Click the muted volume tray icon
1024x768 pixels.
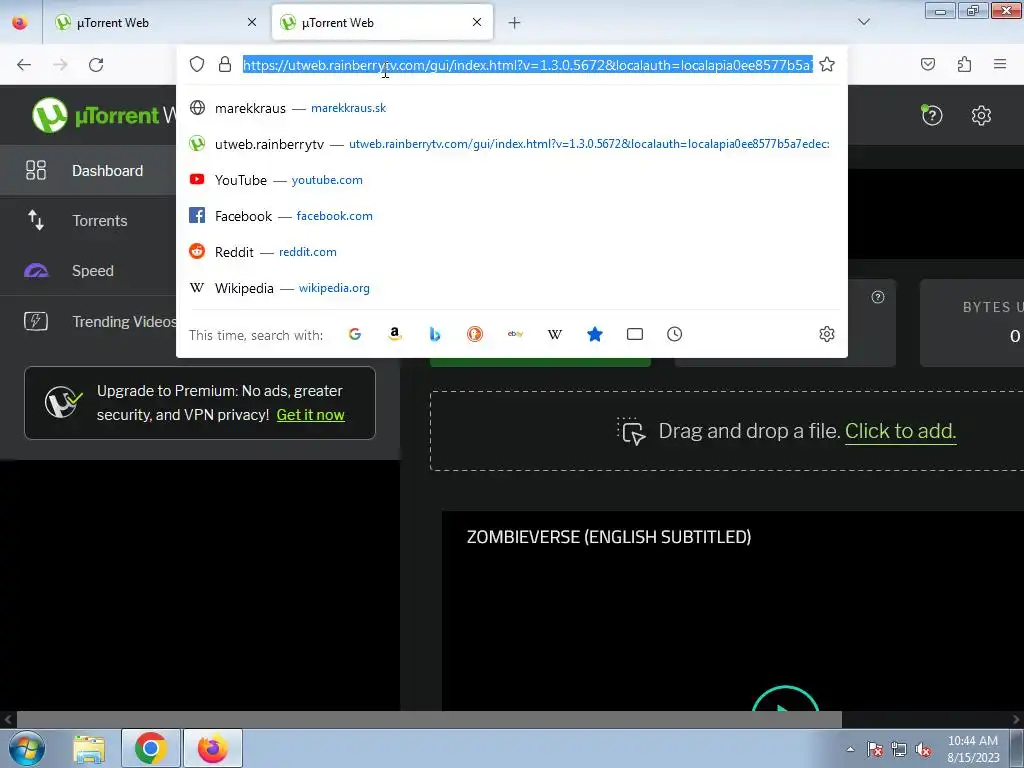coord(923,749)
